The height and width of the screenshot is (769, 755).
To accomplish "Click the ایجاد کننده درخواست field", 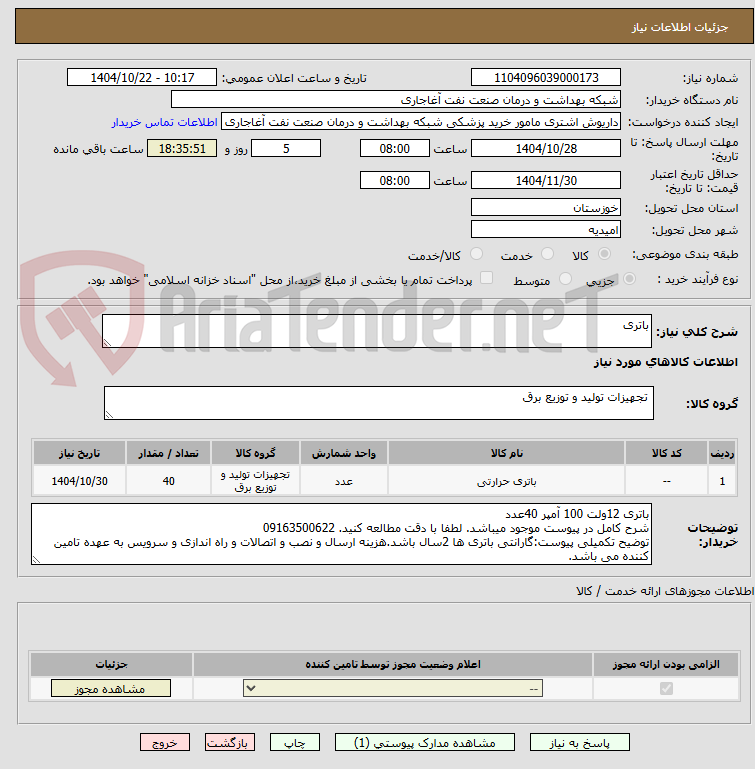I will point(421,122).
